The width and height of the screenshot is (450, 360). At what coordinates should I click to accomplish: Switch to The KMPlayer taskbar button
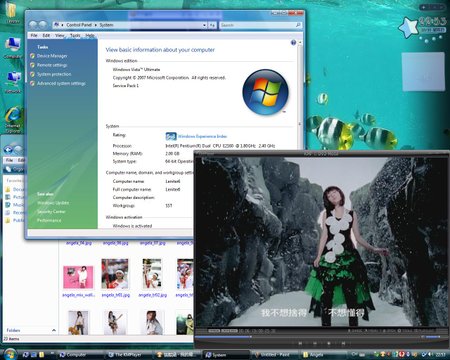129,355
